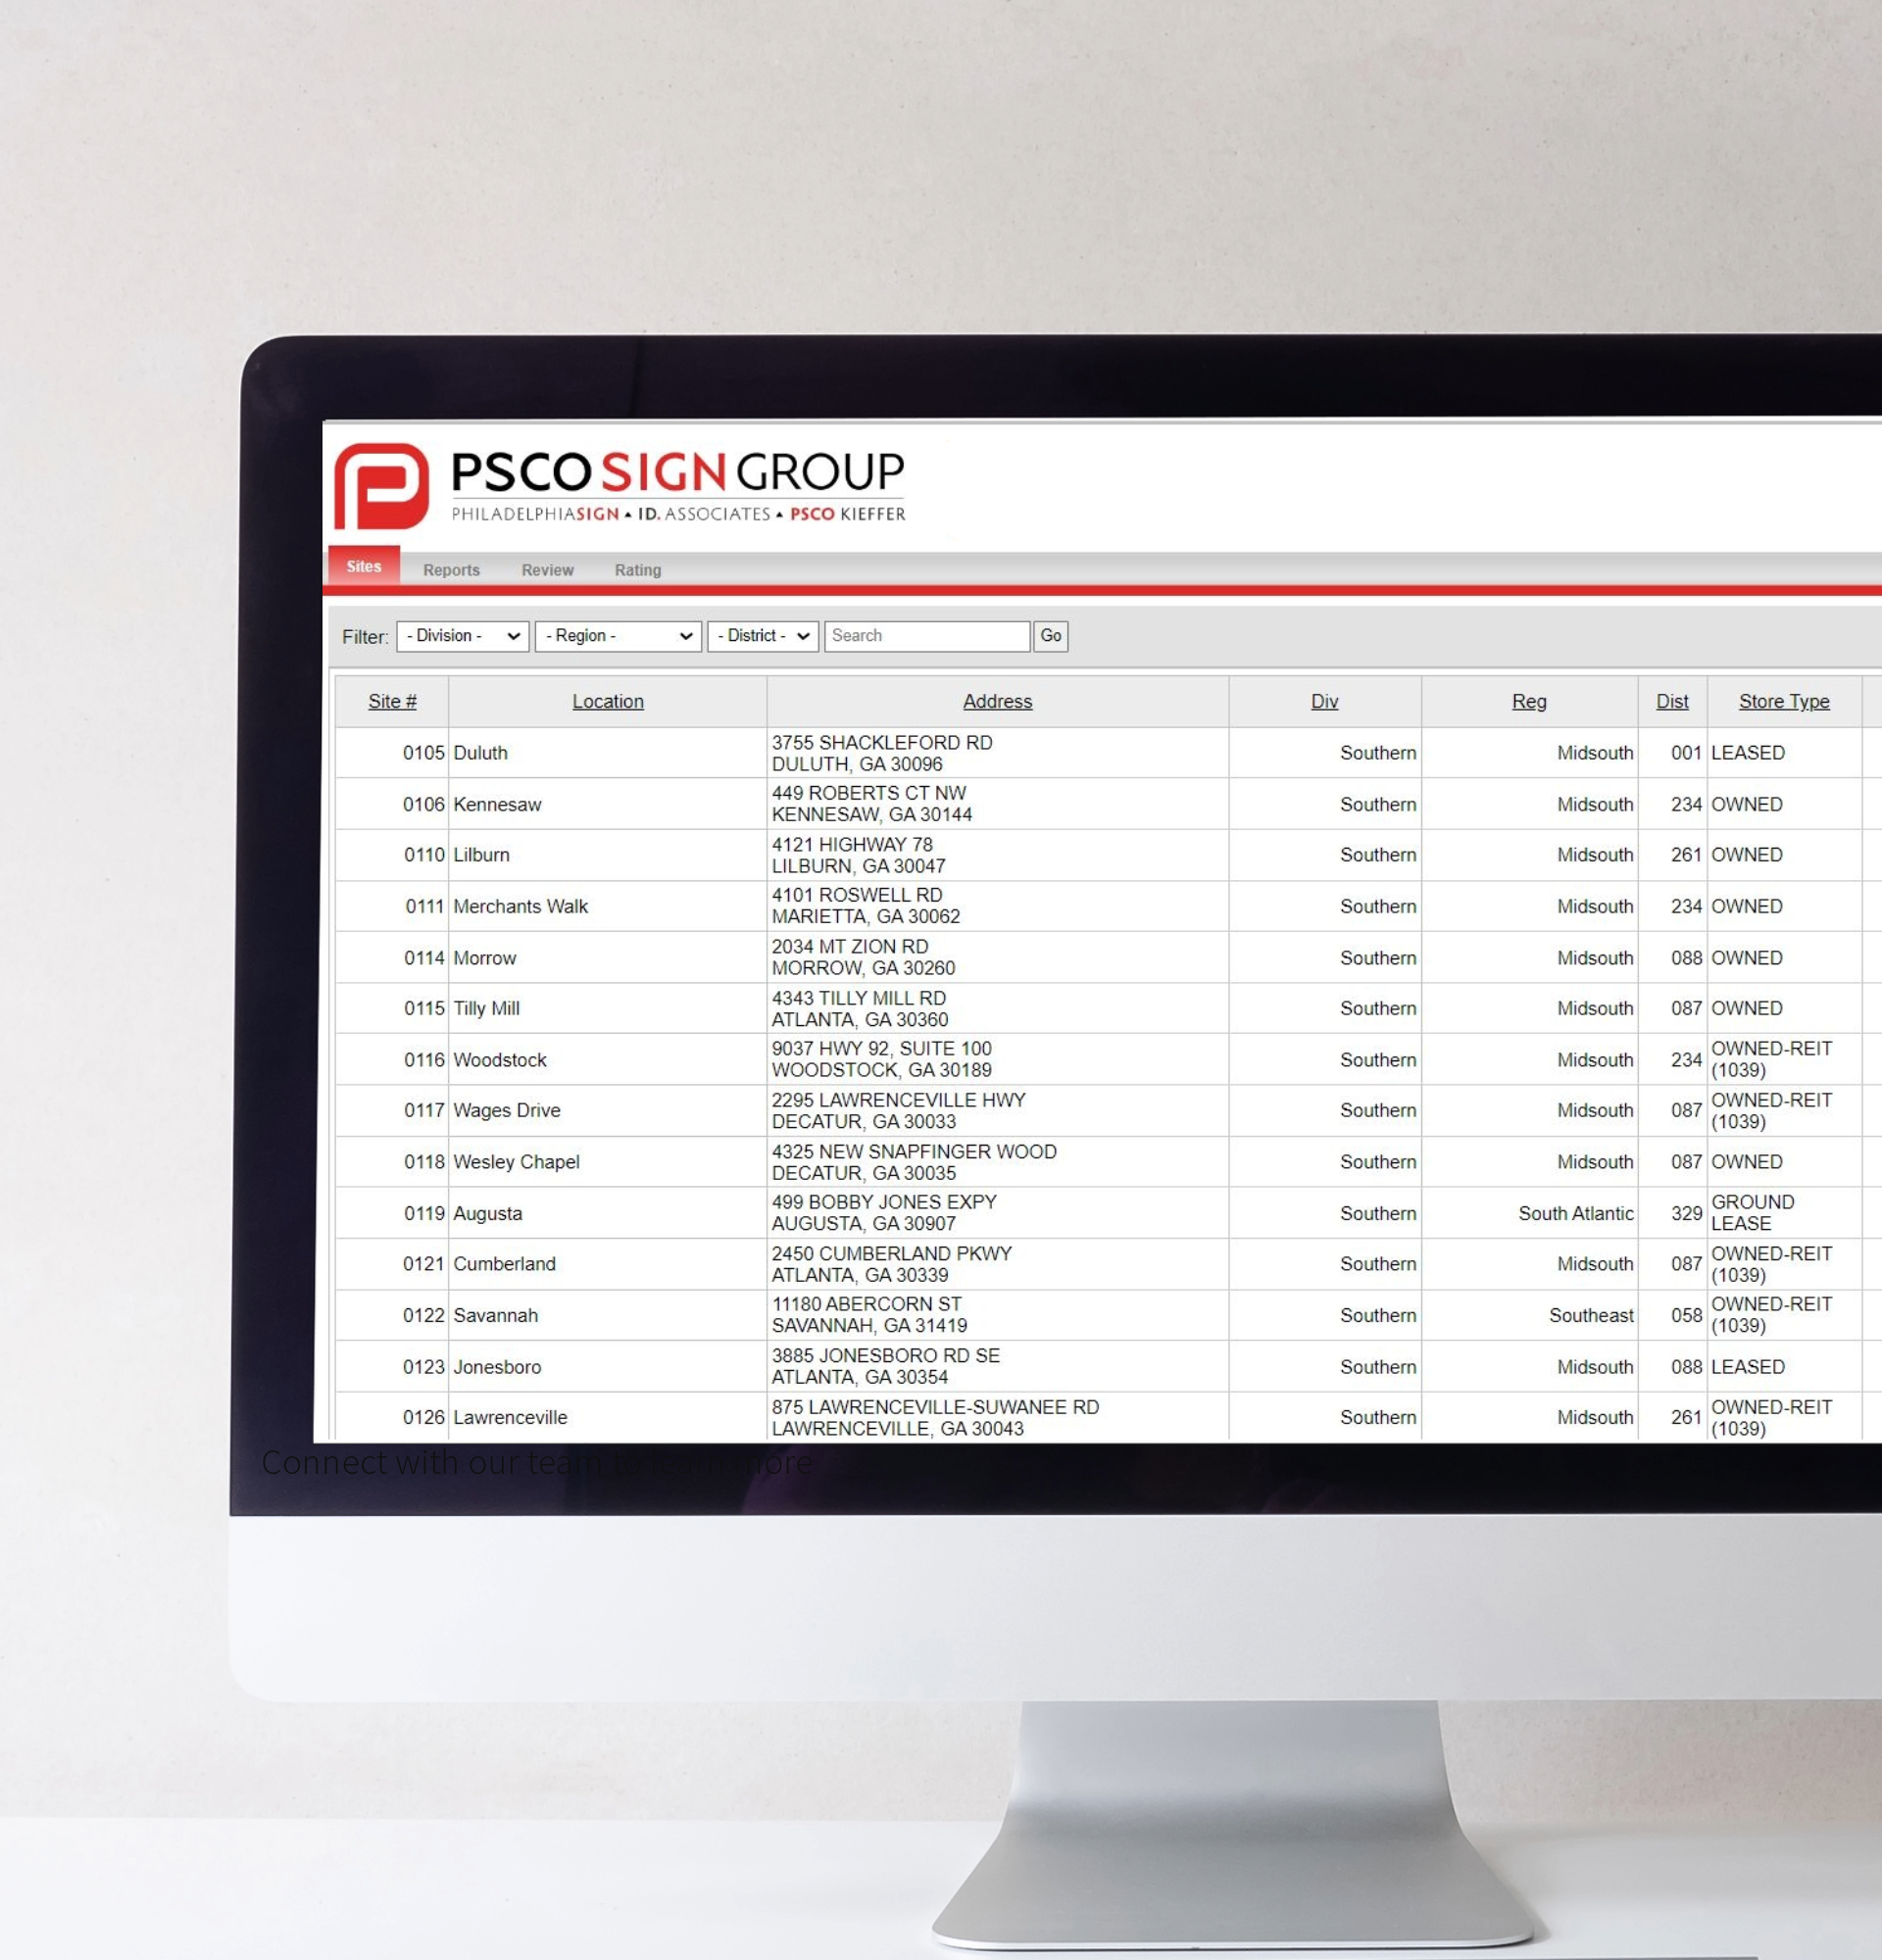Image resolution: width=1882 pixels, height=1960 pixels.
Task: Click the Location column header
Action: 606,700
